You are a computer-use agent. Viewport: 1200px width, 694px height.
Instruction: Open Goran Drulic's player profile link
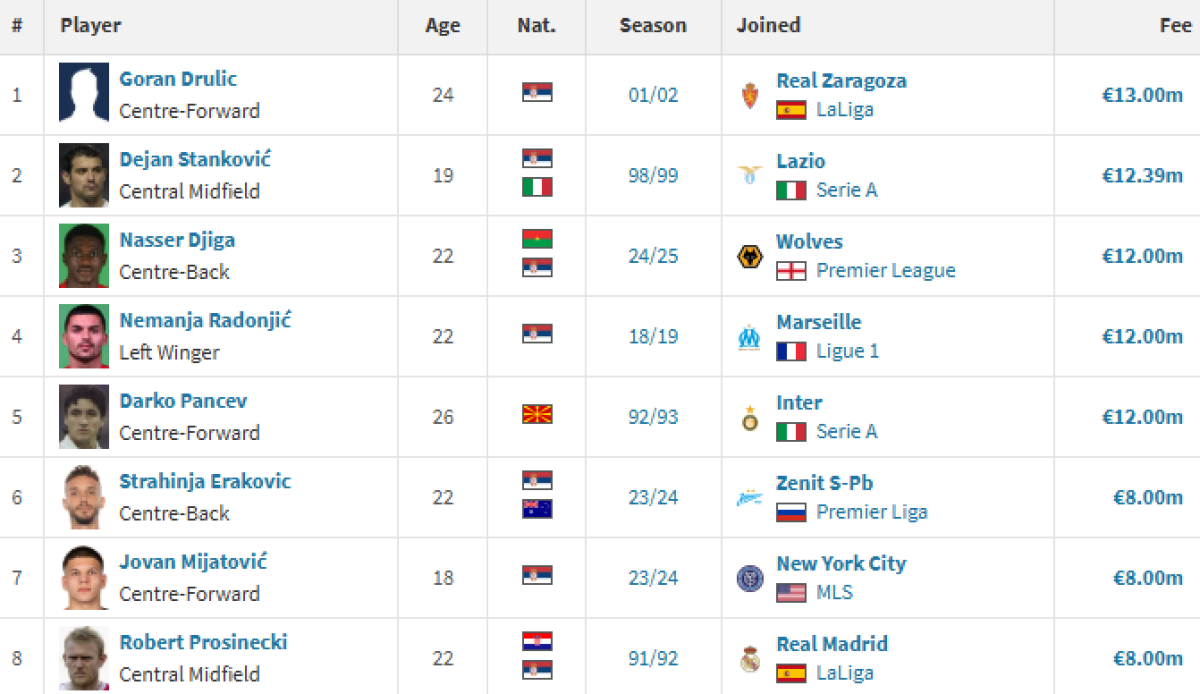pyautogui.click(x=178, y=79)
